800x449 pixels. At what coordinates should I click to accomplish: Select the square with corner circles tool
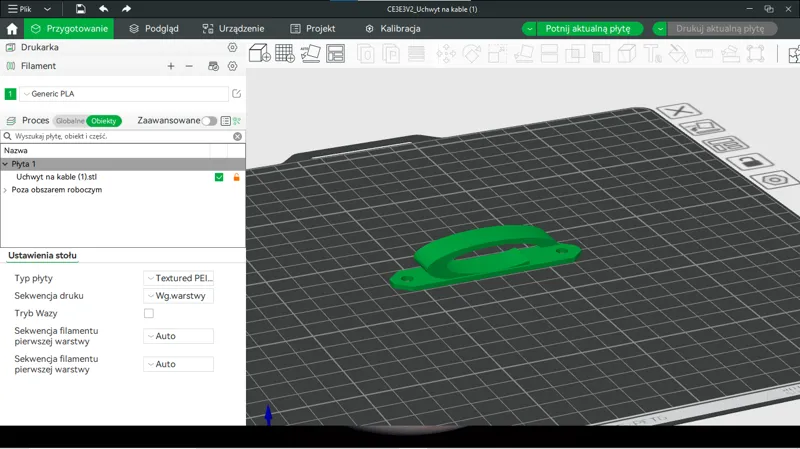click(756, 54)
